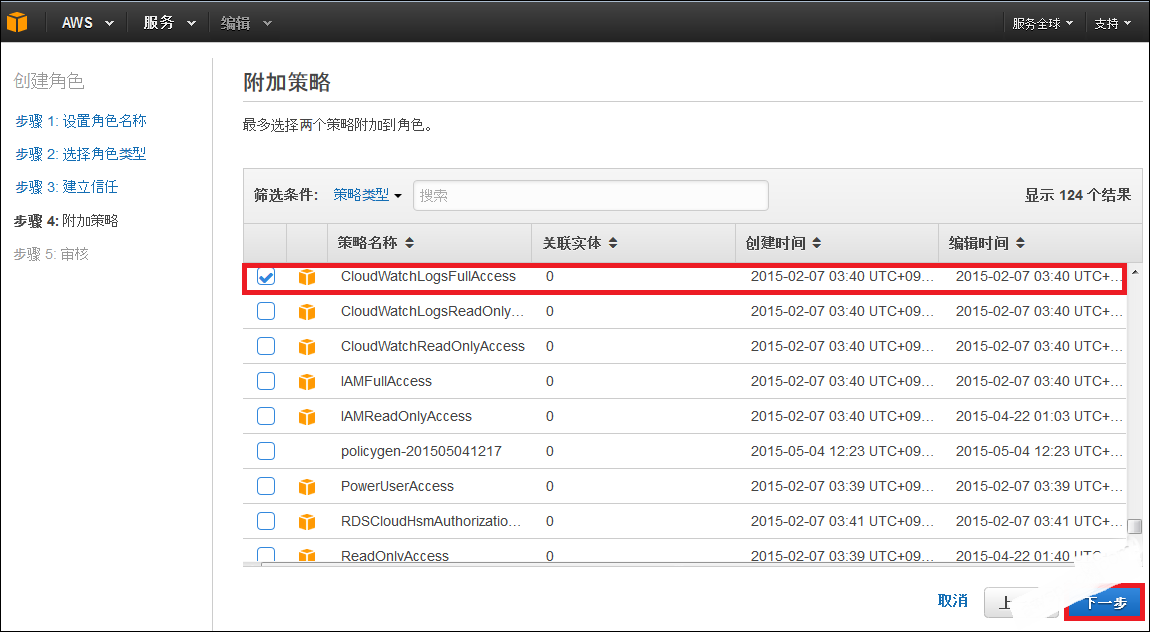Click the CloudWatchLogsFullAccess policy name

point(428,276)
